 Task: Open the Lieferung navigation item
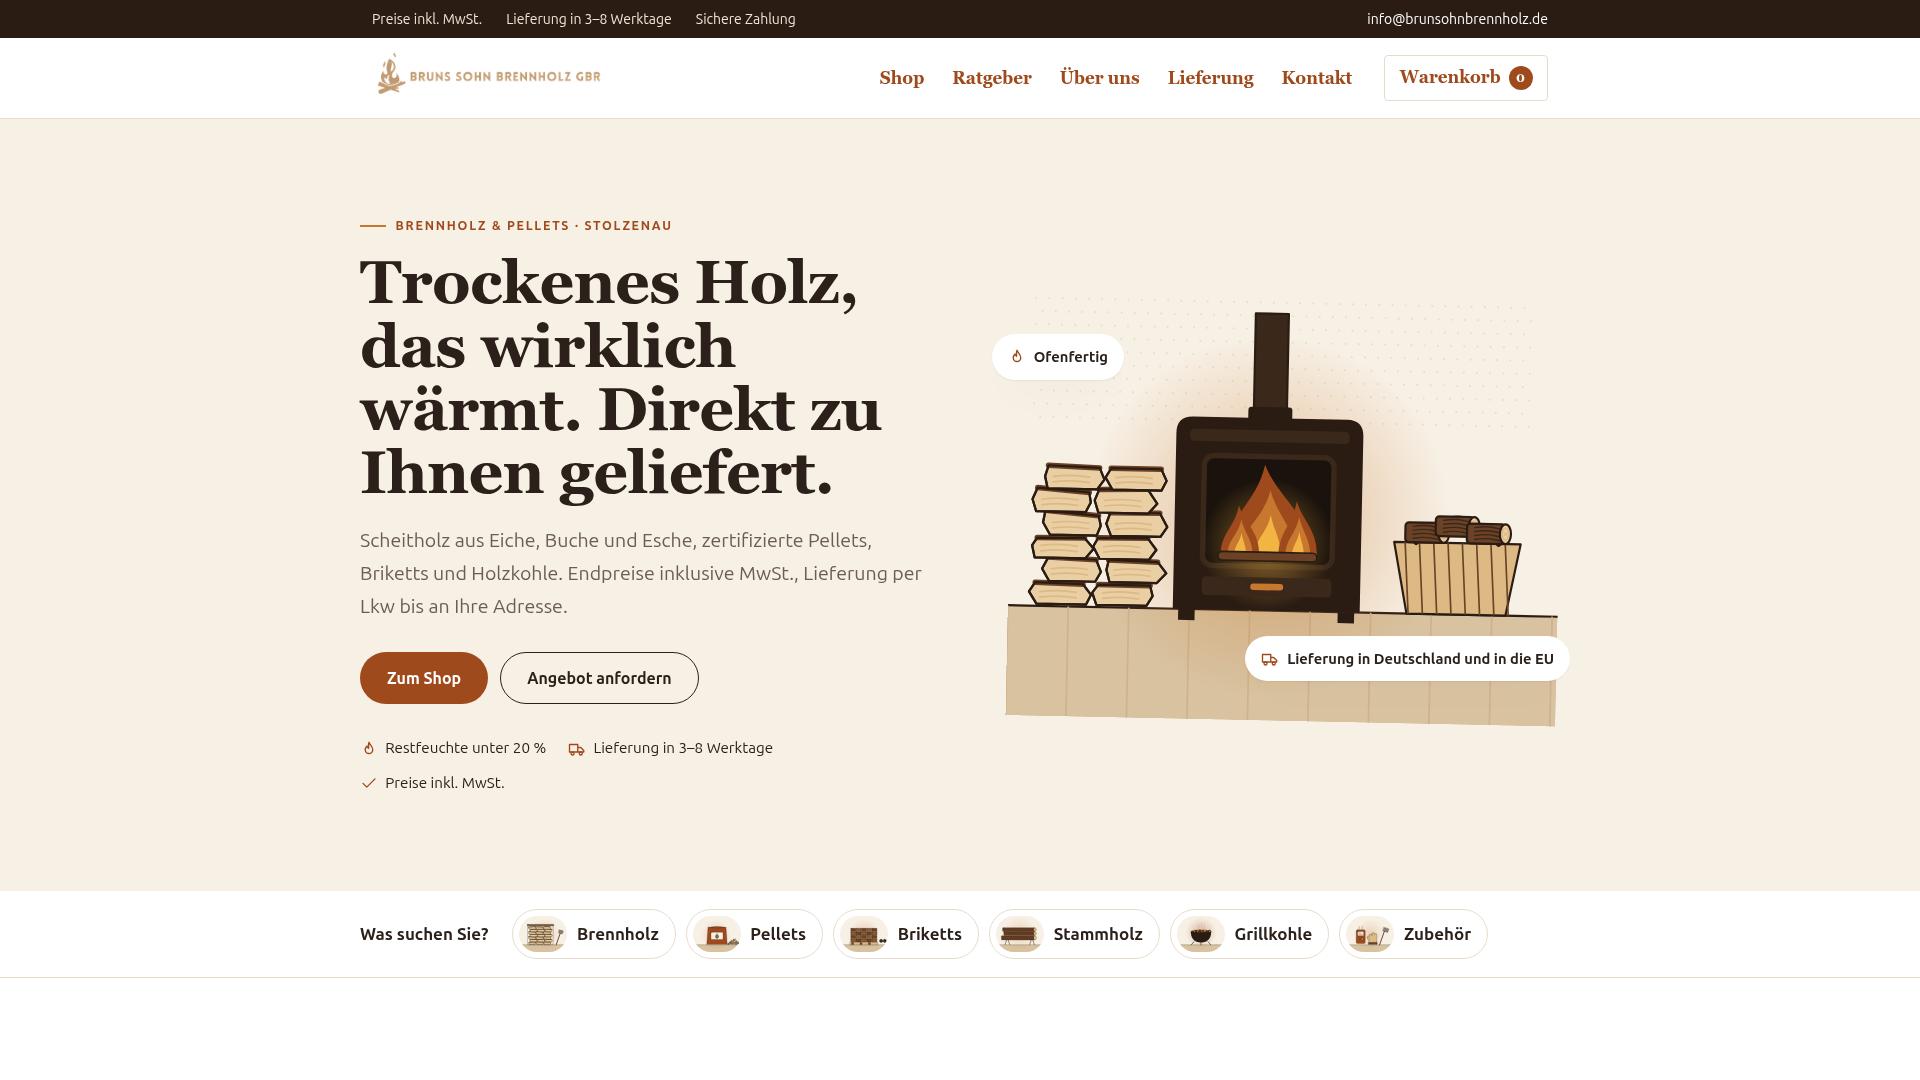point(1210,78)
